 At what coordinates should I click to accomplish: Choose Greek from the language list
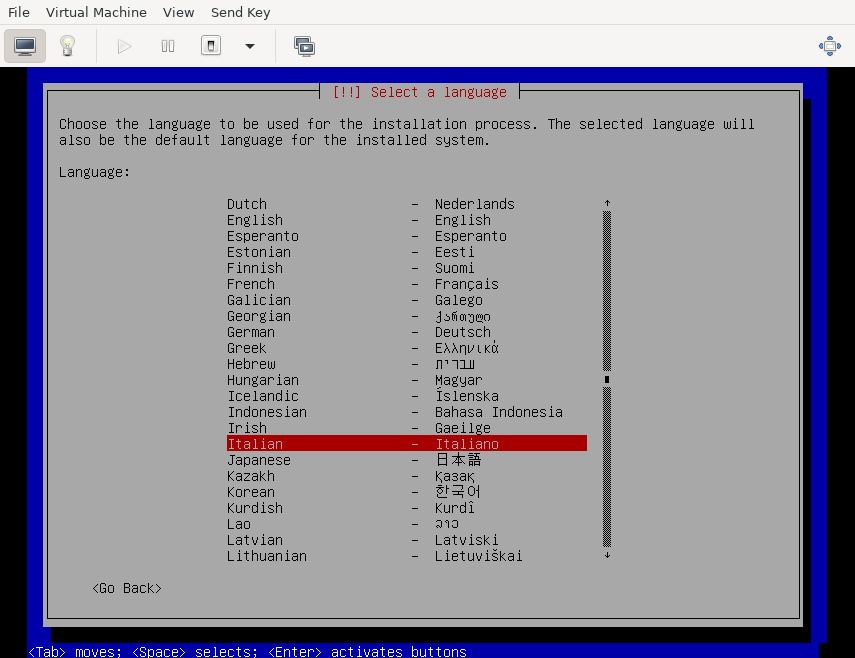[407, 348]
